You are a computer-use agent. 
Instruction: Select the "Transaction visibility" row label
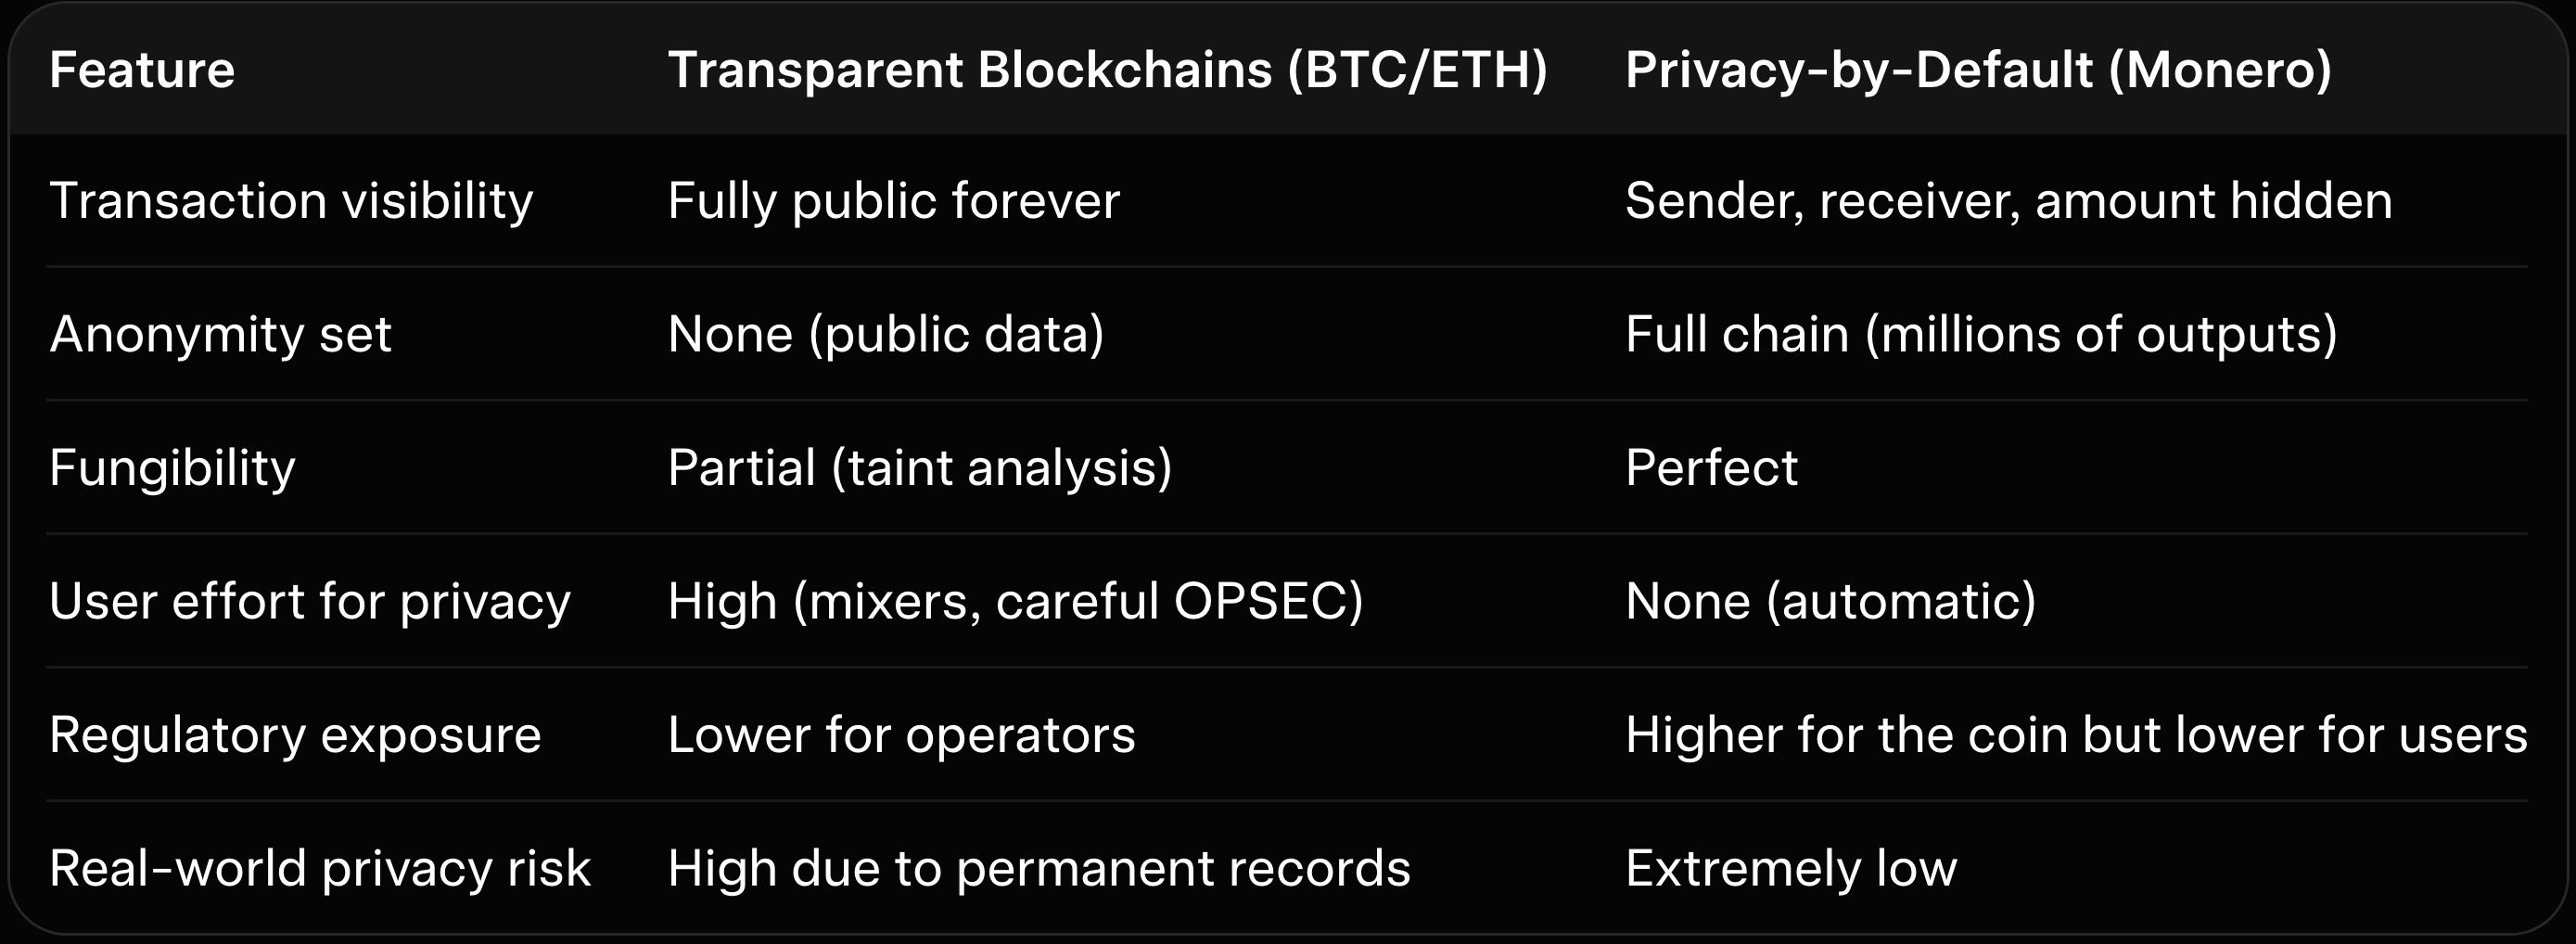point(291,201)
